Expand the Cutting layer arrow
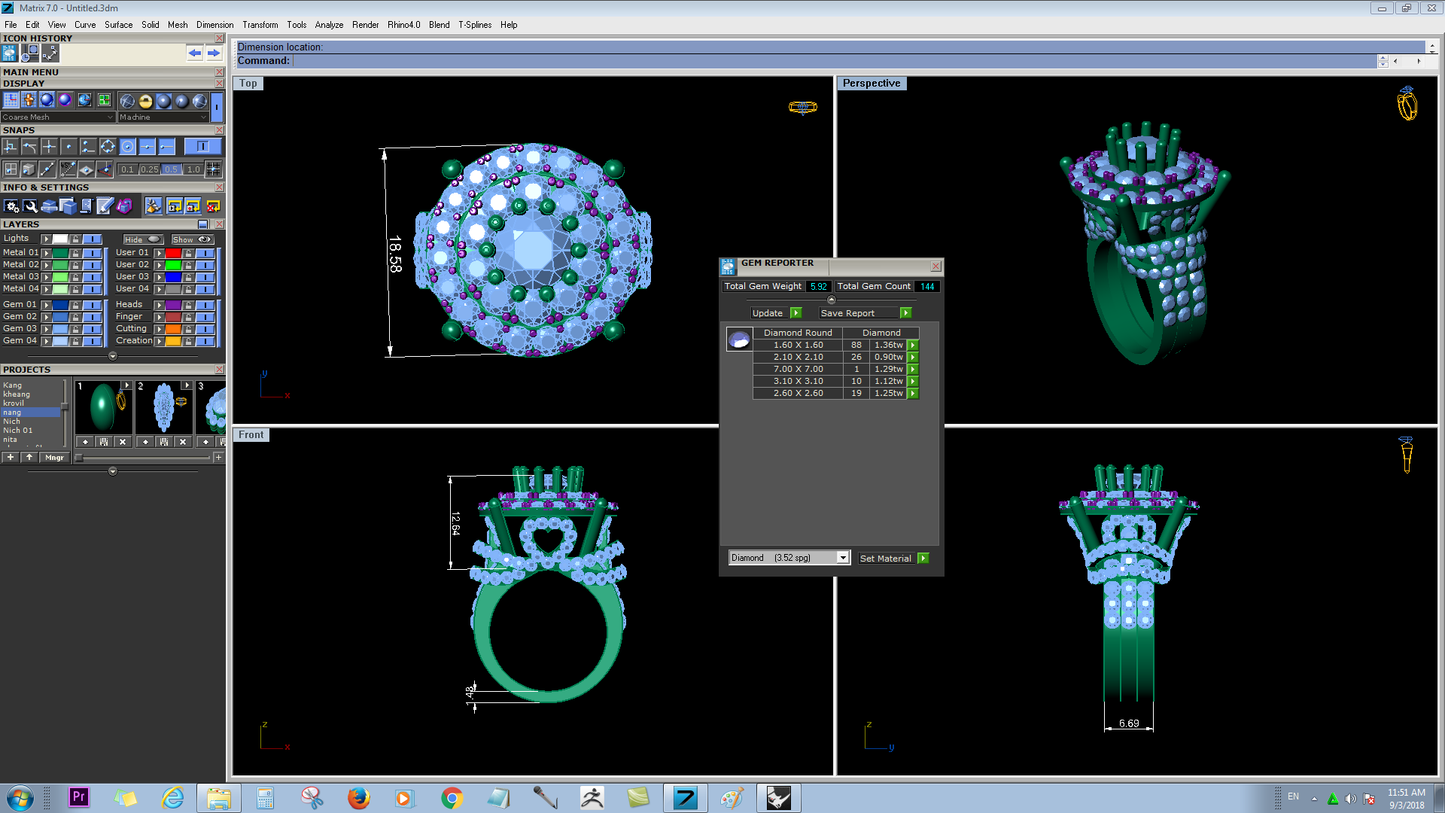The height and width of the screenshot is (813, 1445). click(159, 329)
